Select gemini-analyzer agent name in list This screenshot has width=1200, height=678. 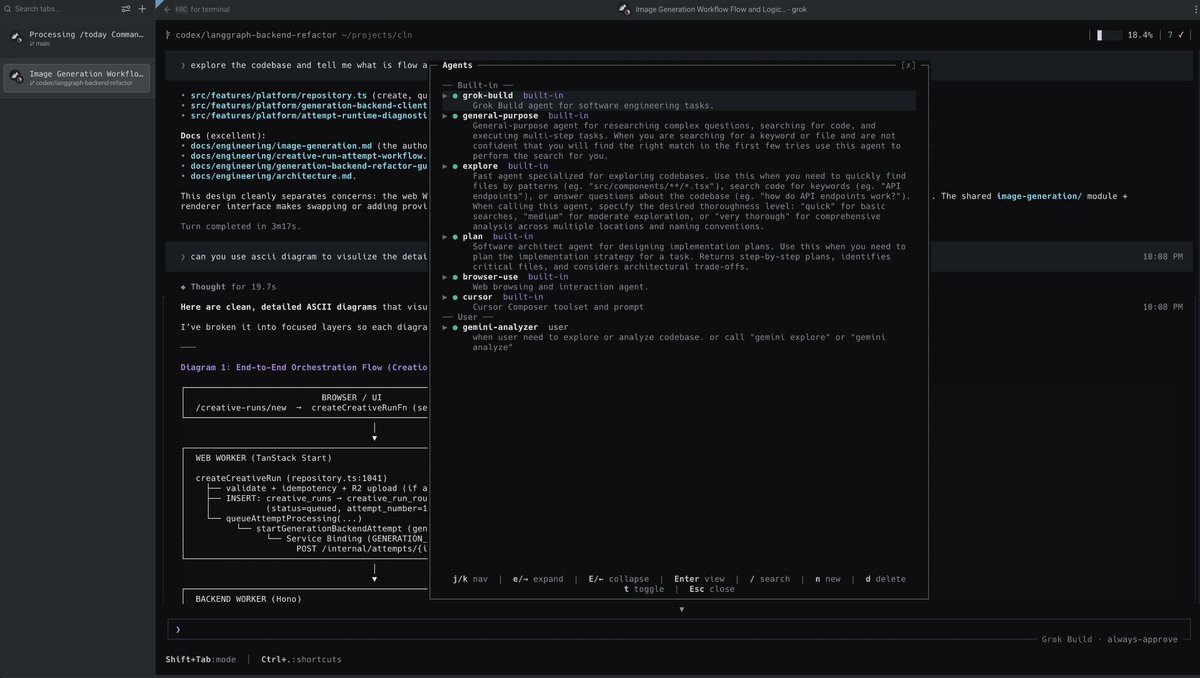(500, 327)
